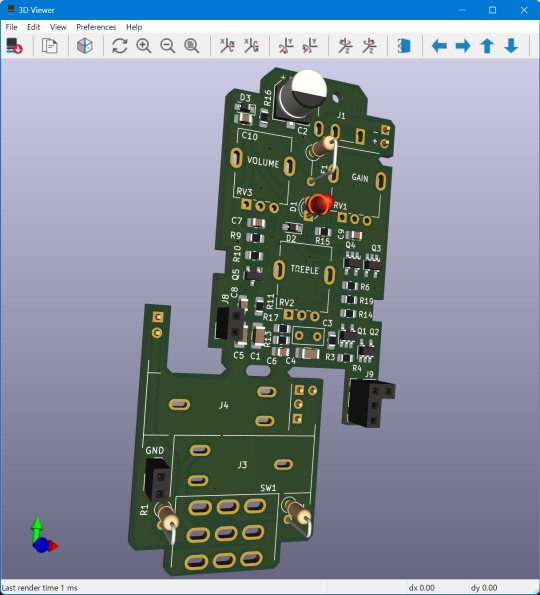Click the dy 0.00 status field

coord(484,587)
